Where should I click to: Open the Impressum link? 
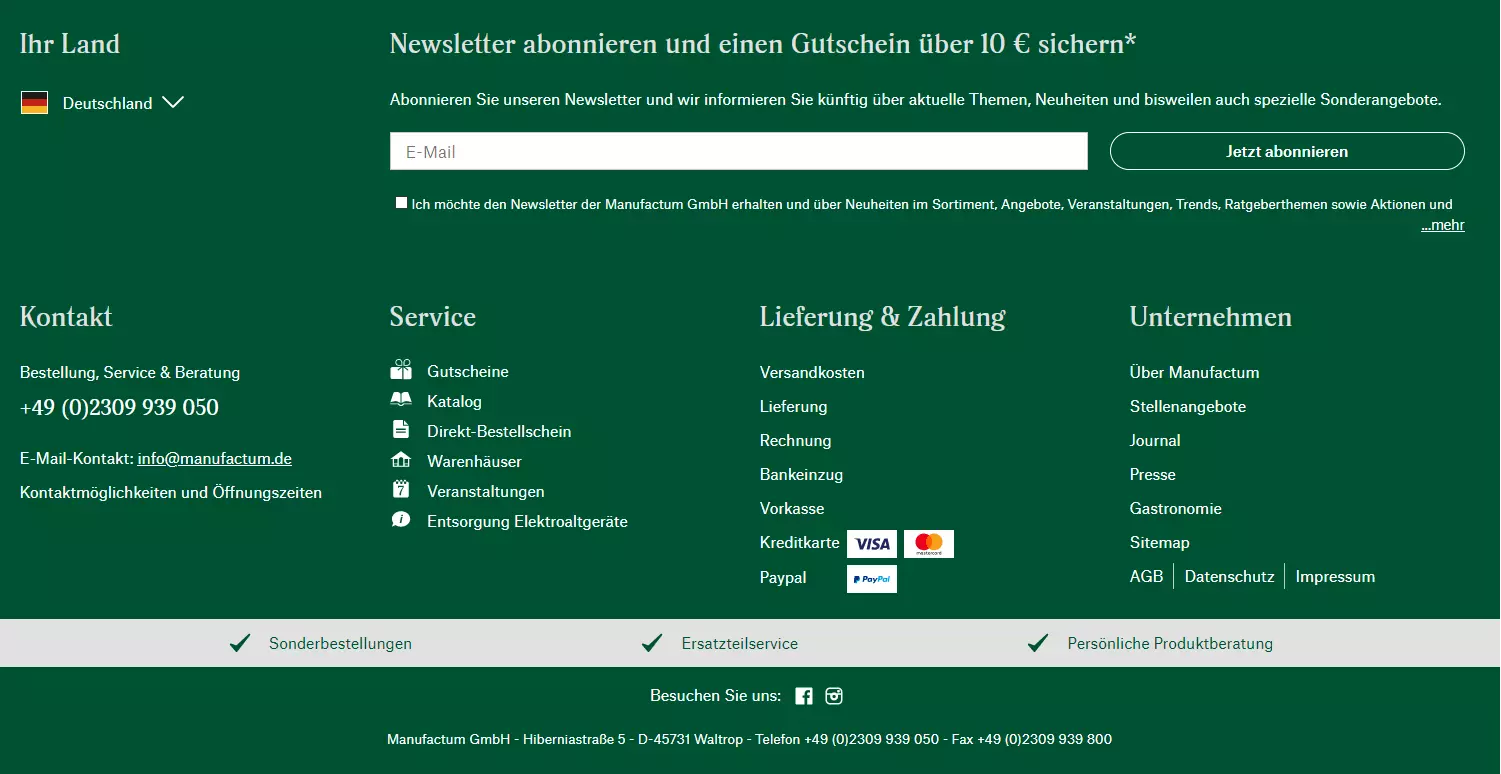[x=1335, y=576]
